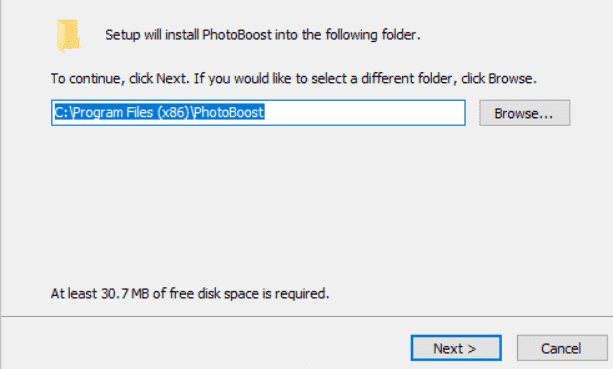Cancel the PhotoBoost setup
This screenshot has width=613, height=369.
tap(562, 348)
